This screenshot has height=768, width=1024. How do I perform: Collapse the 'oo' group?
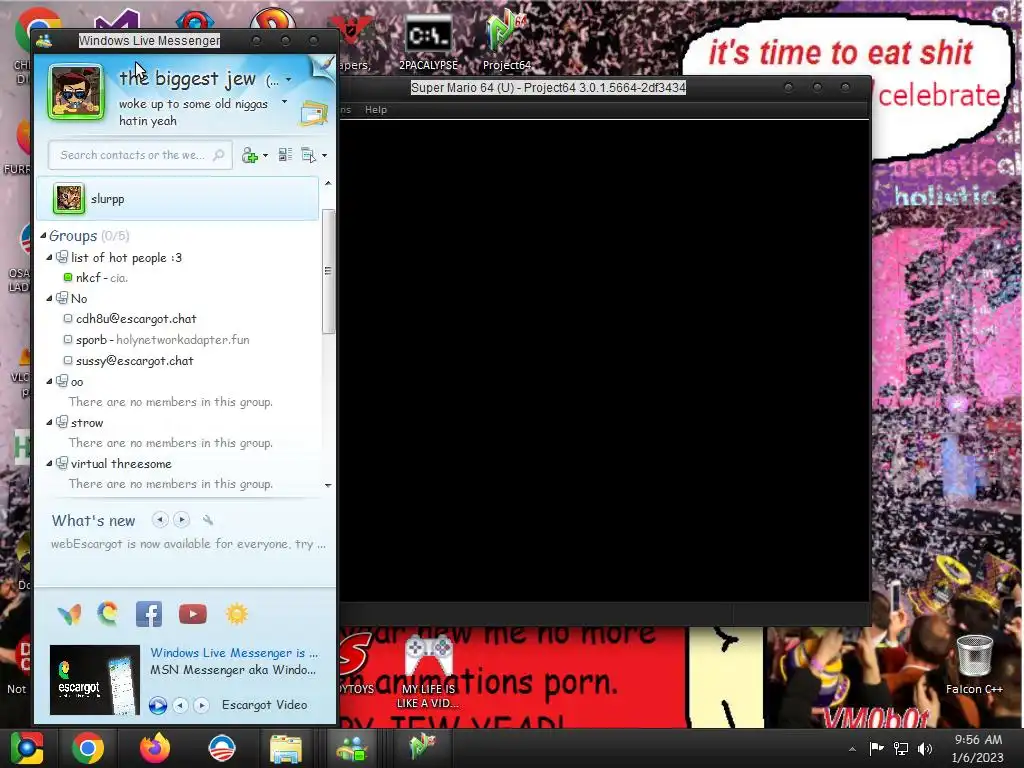(49, 381)
